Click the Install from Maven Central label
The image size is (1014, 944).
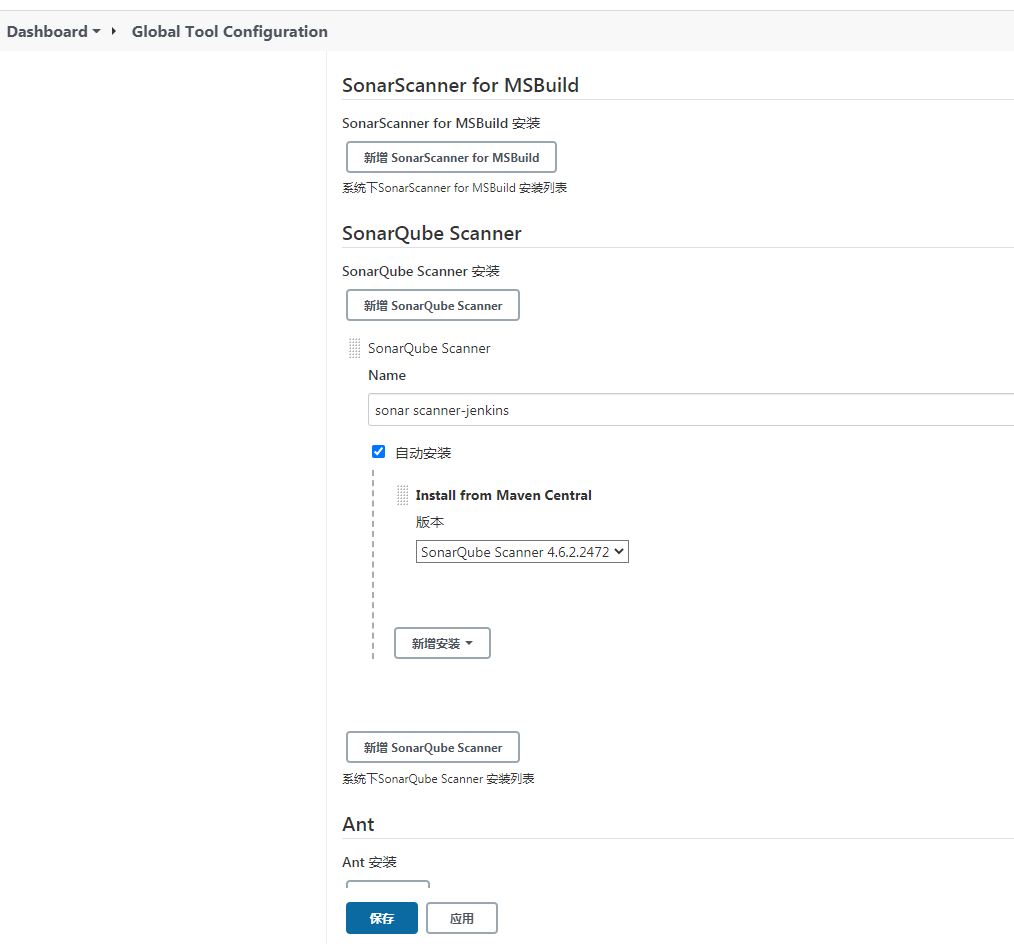tap(504, 495)
